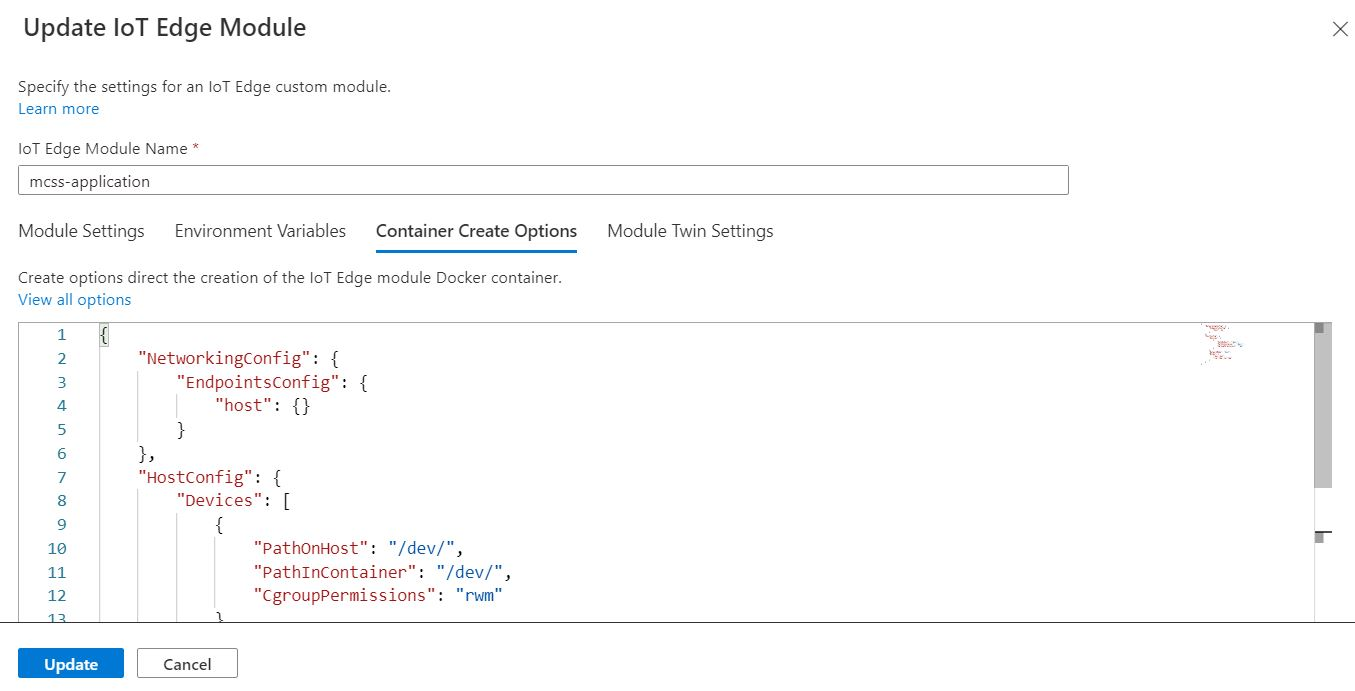
Task: Click the editor minimap preview
Action: [x=1220, y=345]
